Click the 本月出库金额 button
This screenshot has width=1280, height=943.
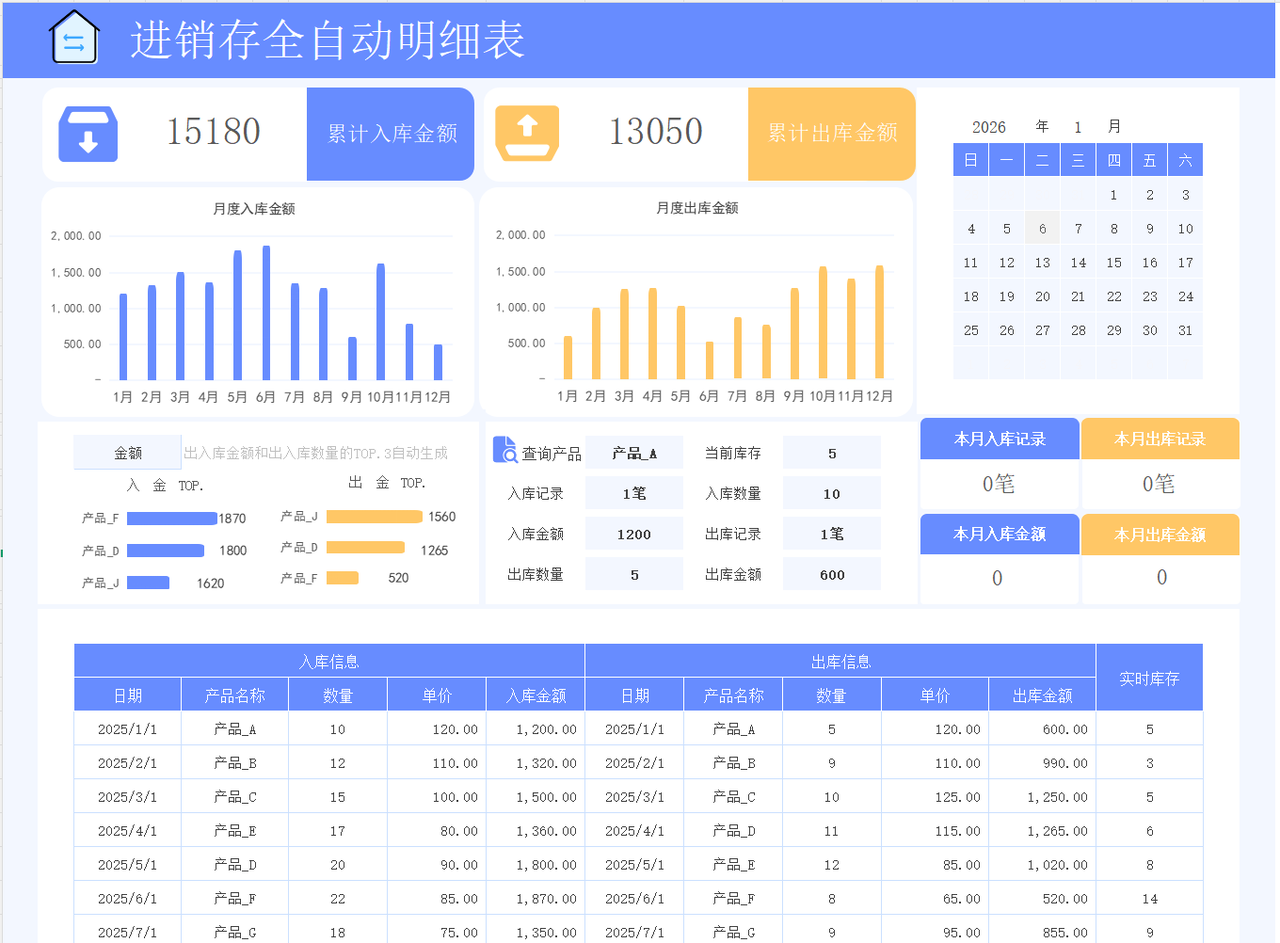tap(1160, 534)
